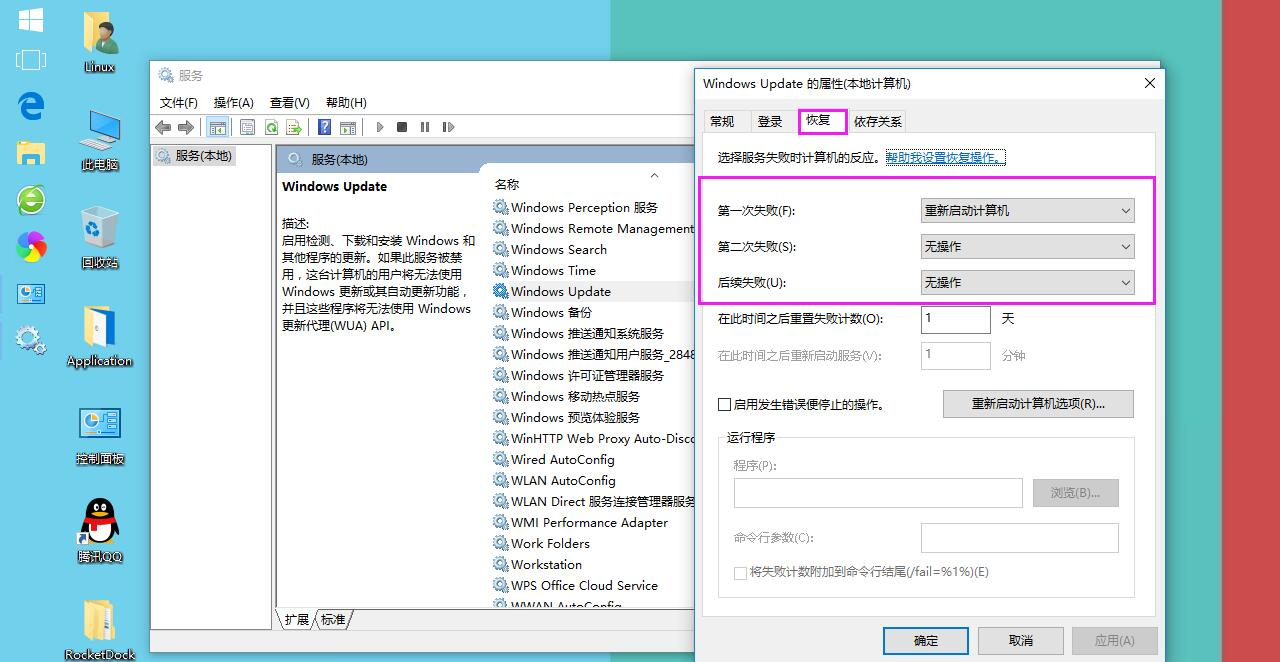Select the RocketDock folder on desktop
Screen dimensions: 1280x662
point(99,630)
